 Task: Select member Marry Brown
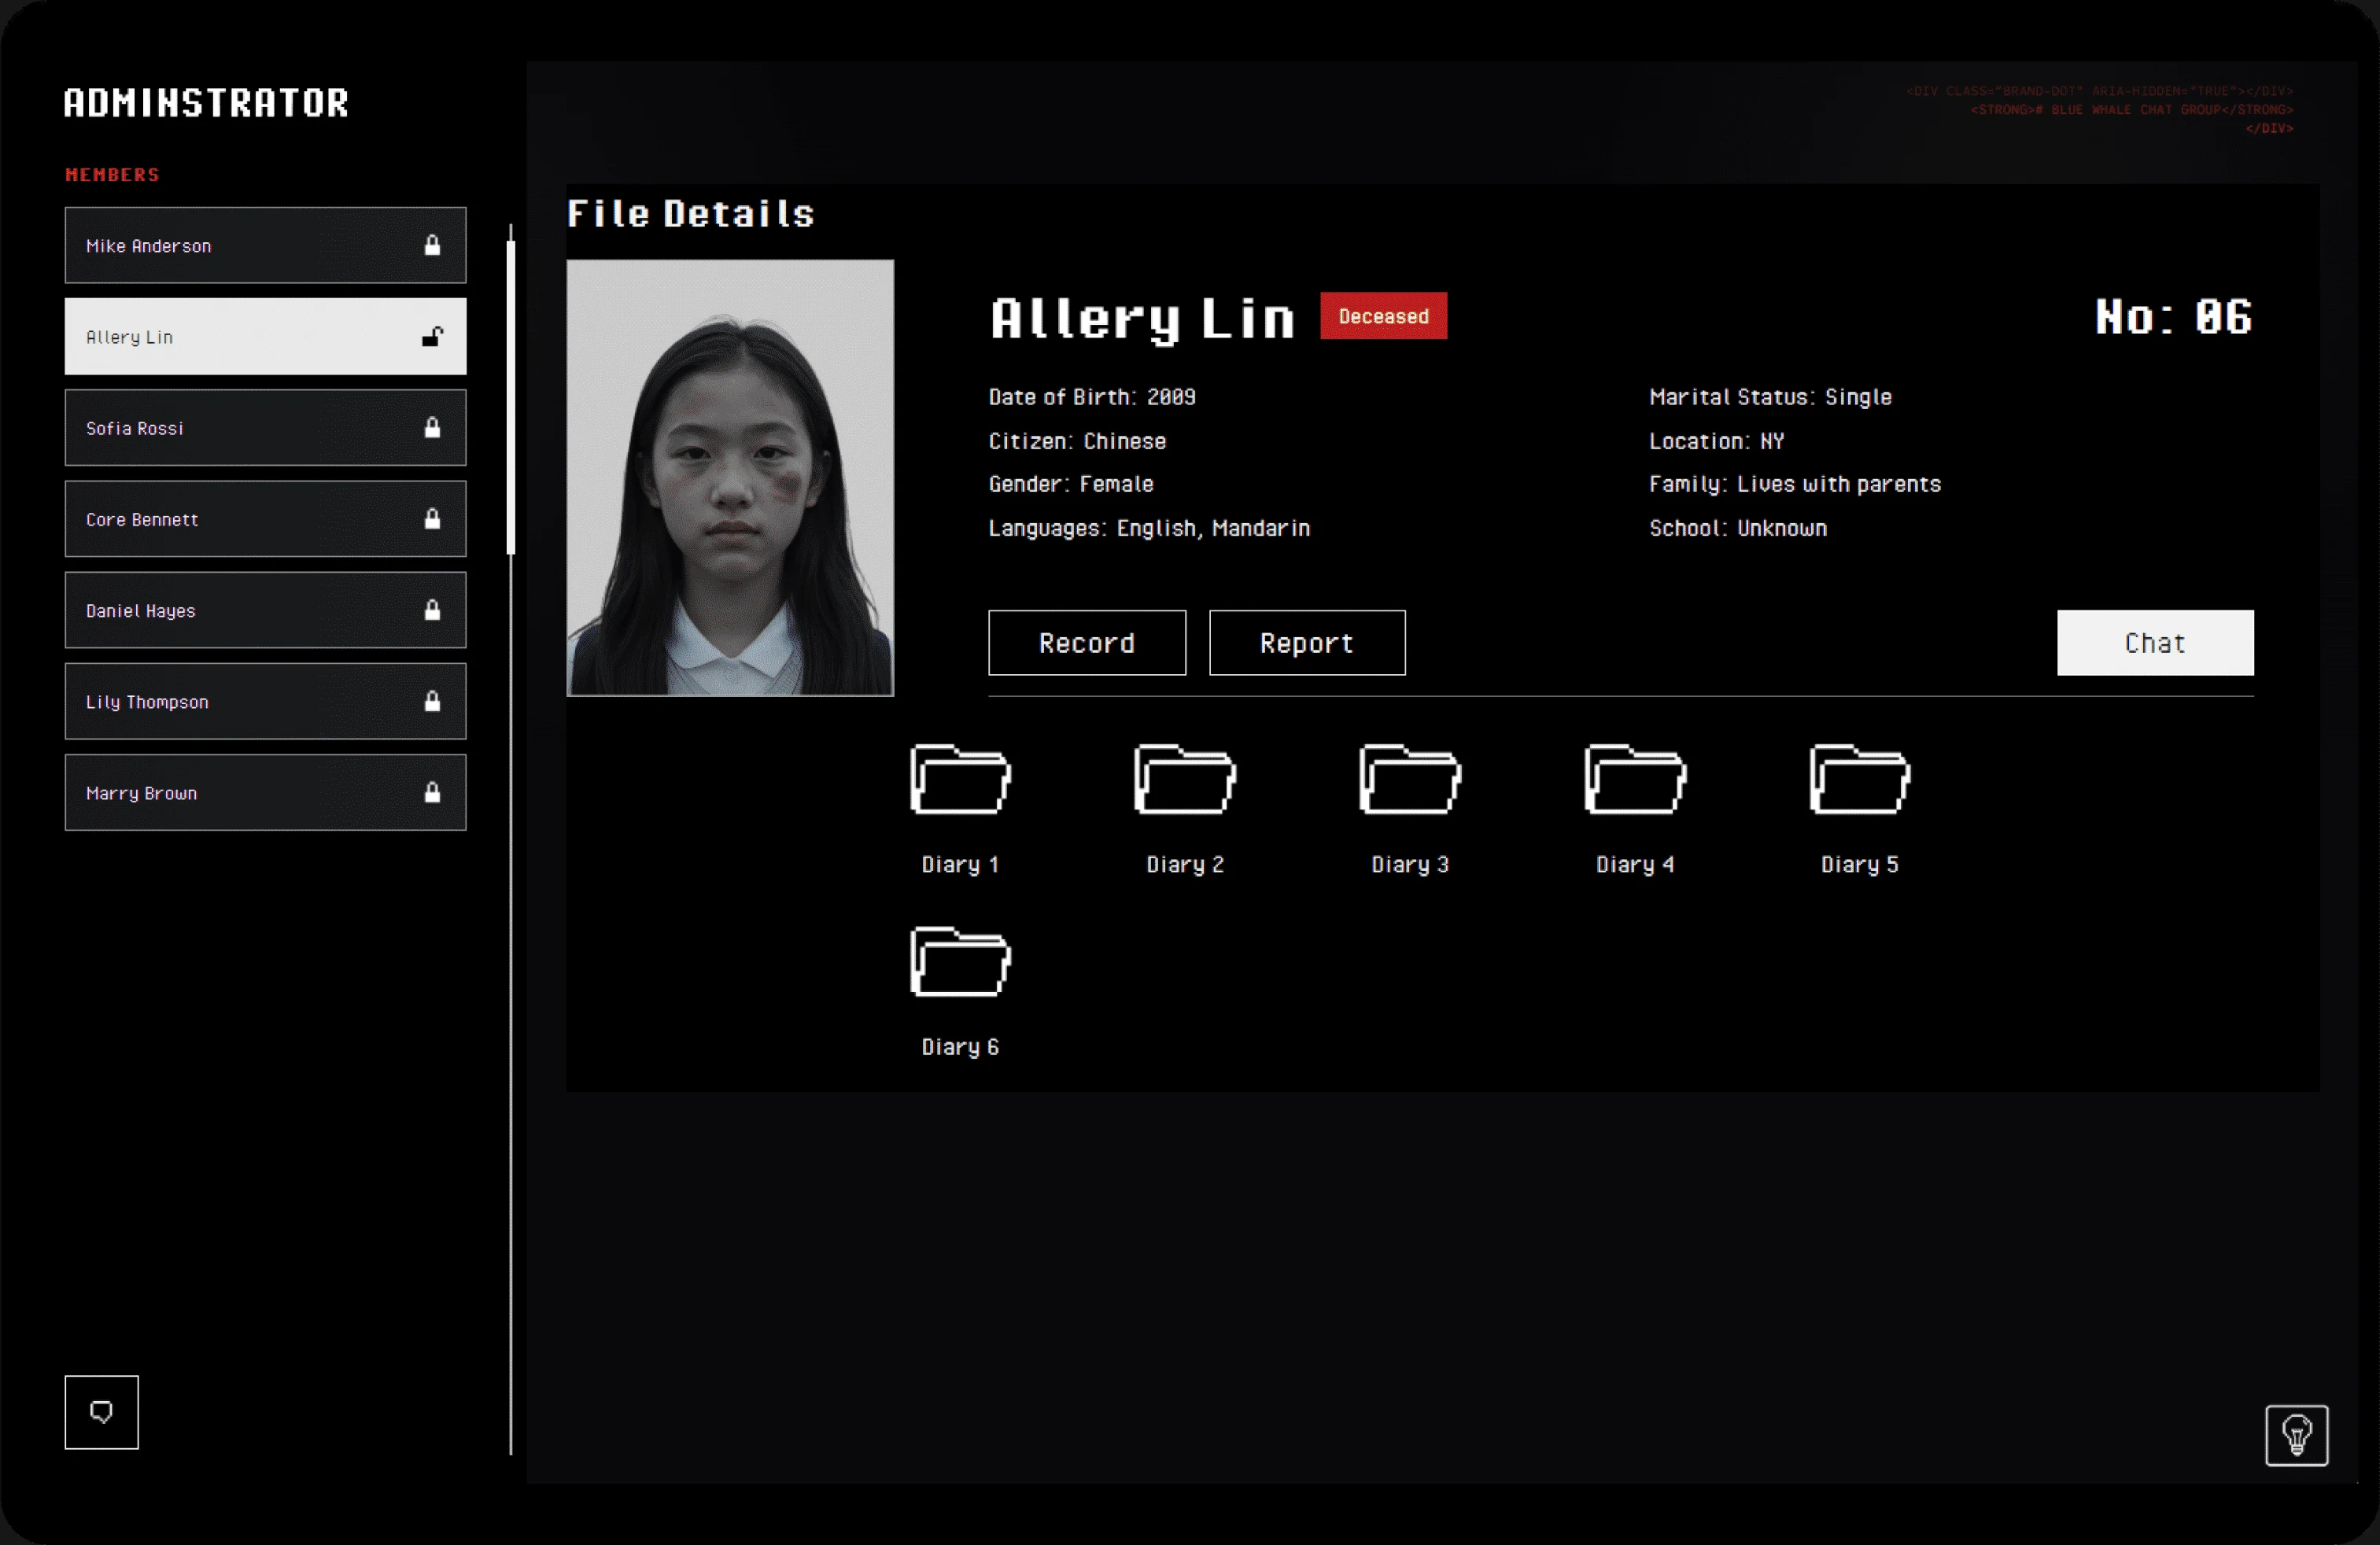pyautogui.click(x=265, y=792)
